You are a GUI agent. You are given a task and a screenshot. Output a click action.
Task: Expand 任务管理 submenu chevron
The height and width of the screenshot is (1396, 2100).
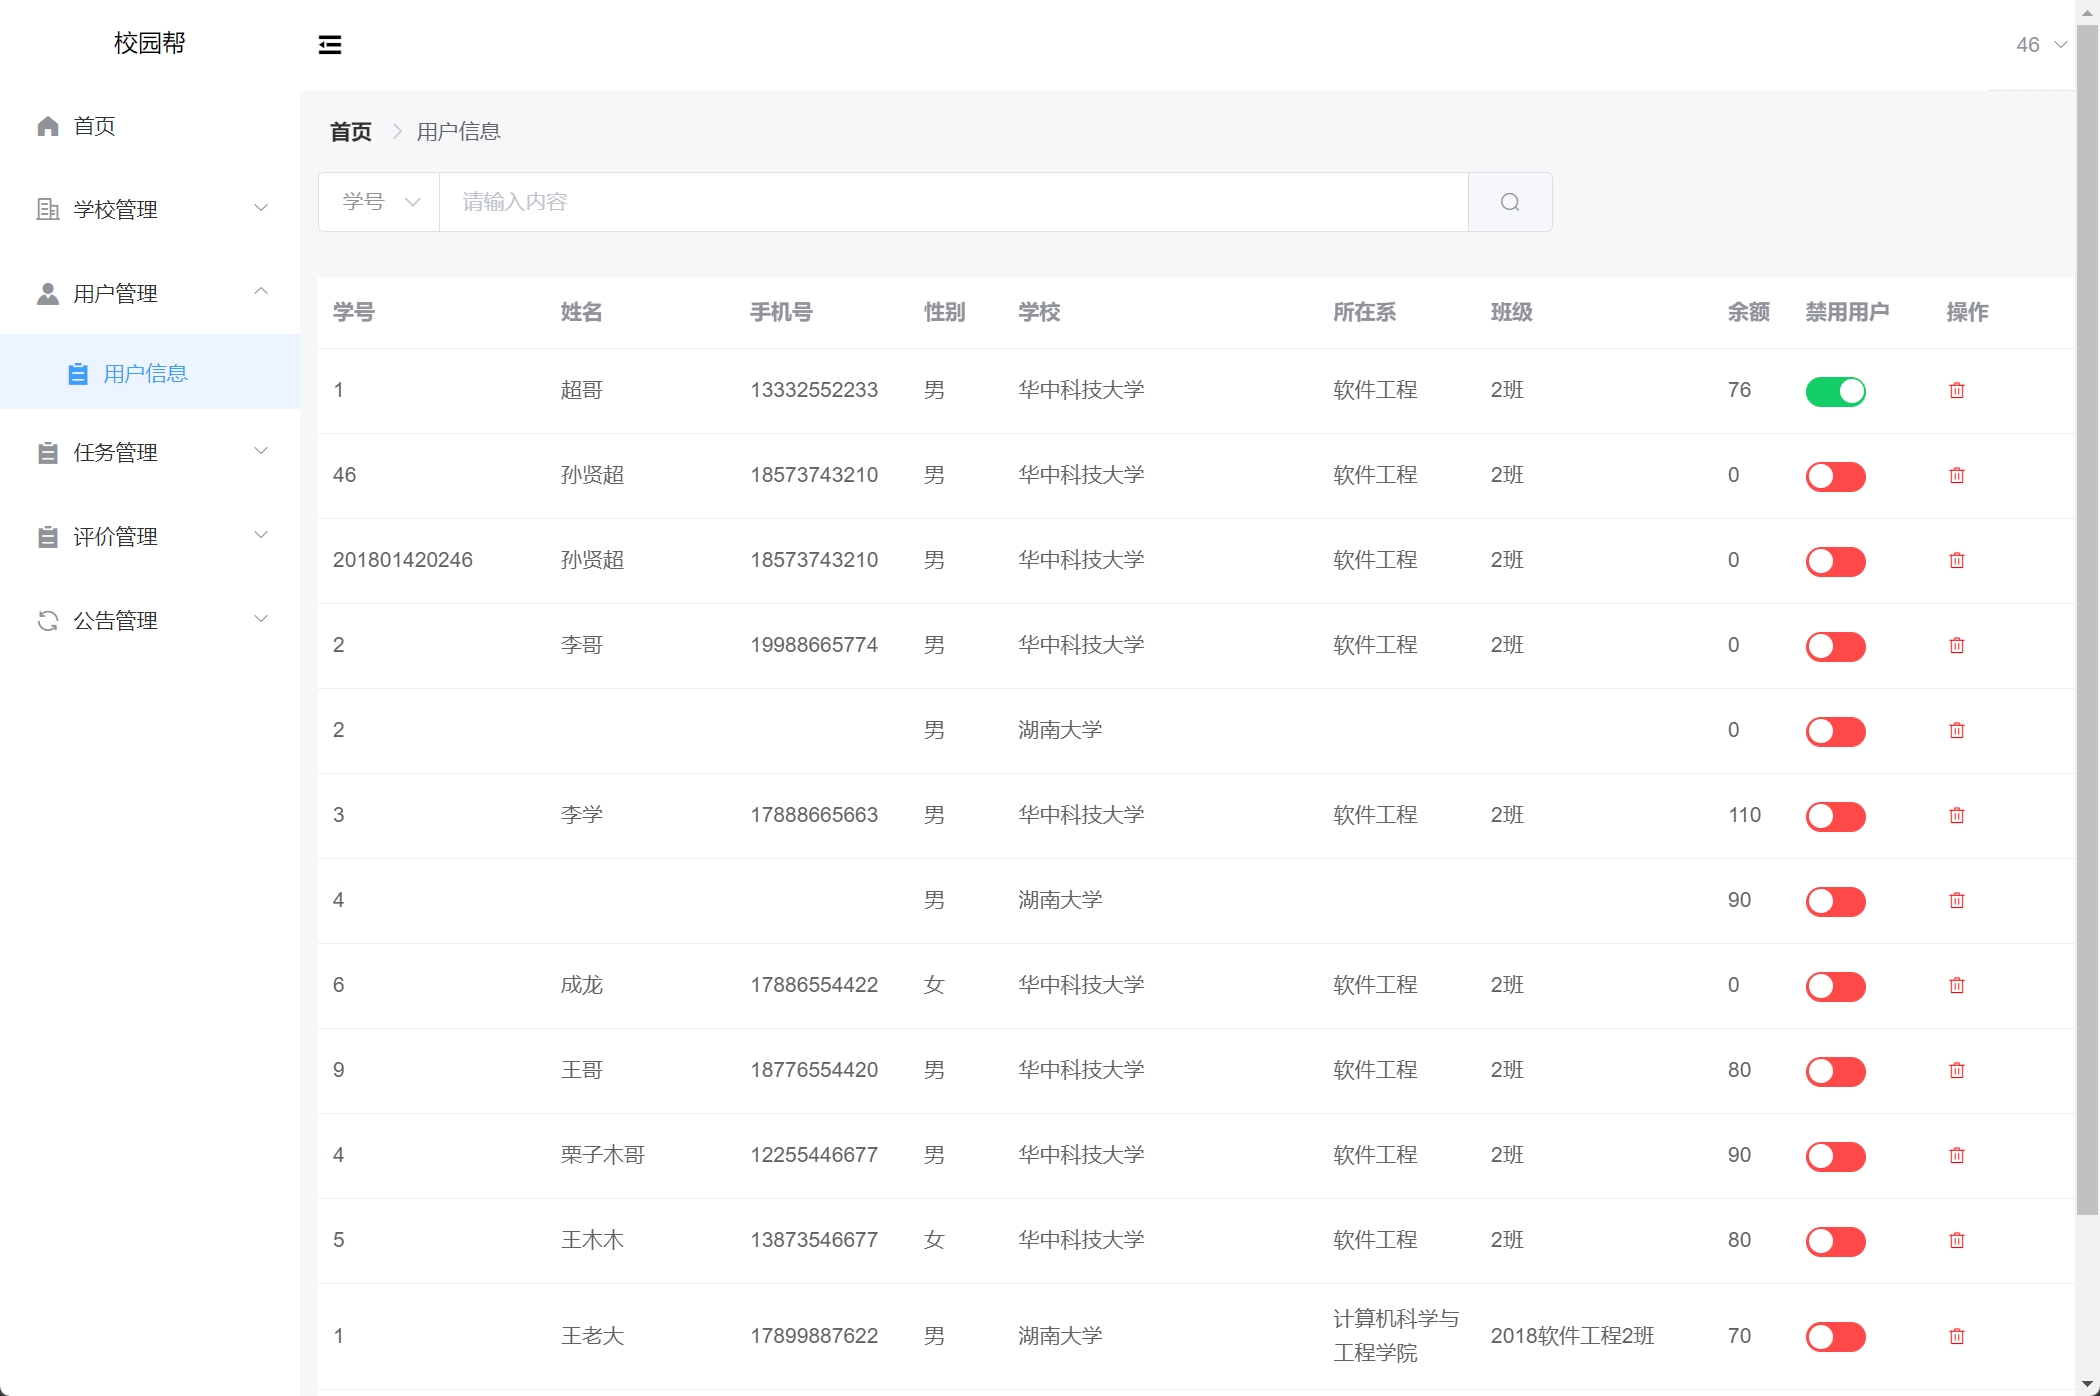pyautogui.click(x=261, y=451)
